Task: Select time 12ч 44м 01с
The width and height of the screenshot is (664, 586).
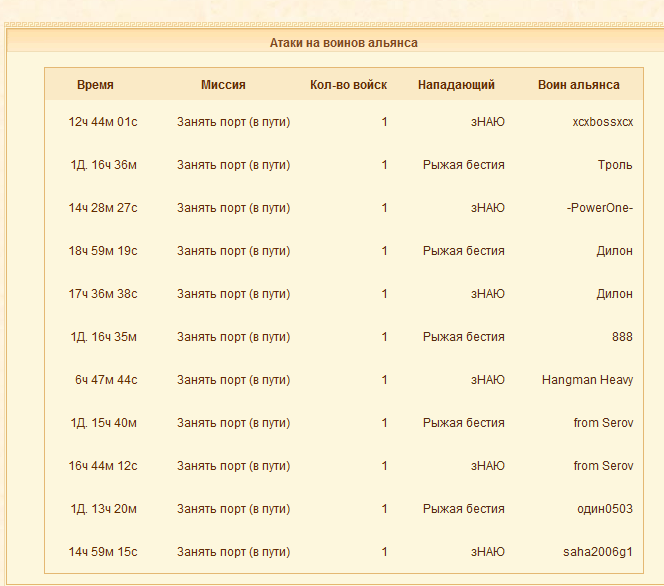Action: click(x=103, y=122)
